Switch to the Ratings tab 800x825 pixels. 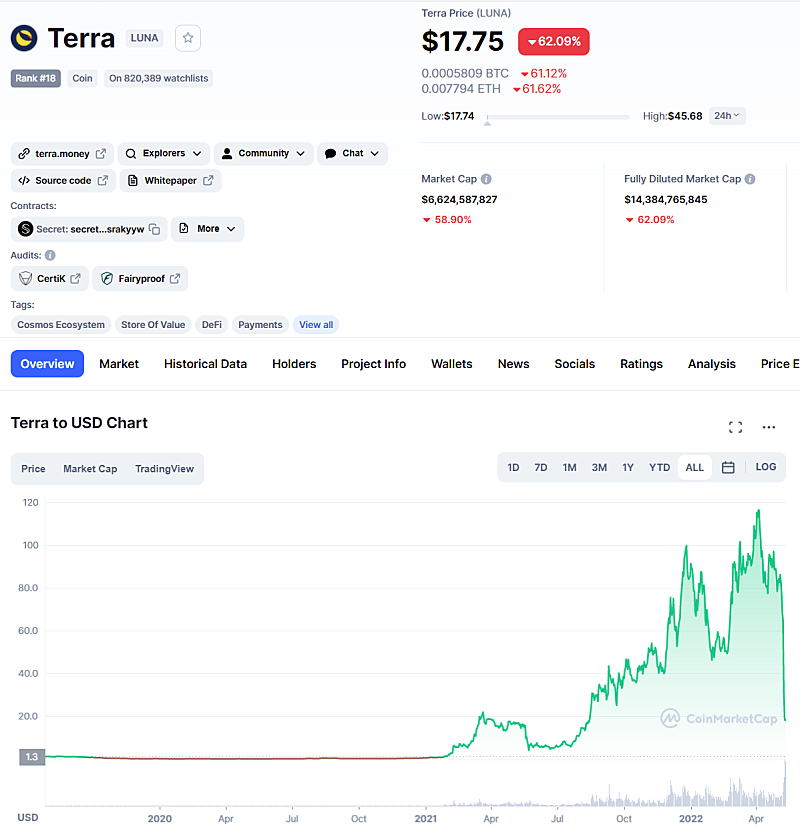tap(641, 364)
